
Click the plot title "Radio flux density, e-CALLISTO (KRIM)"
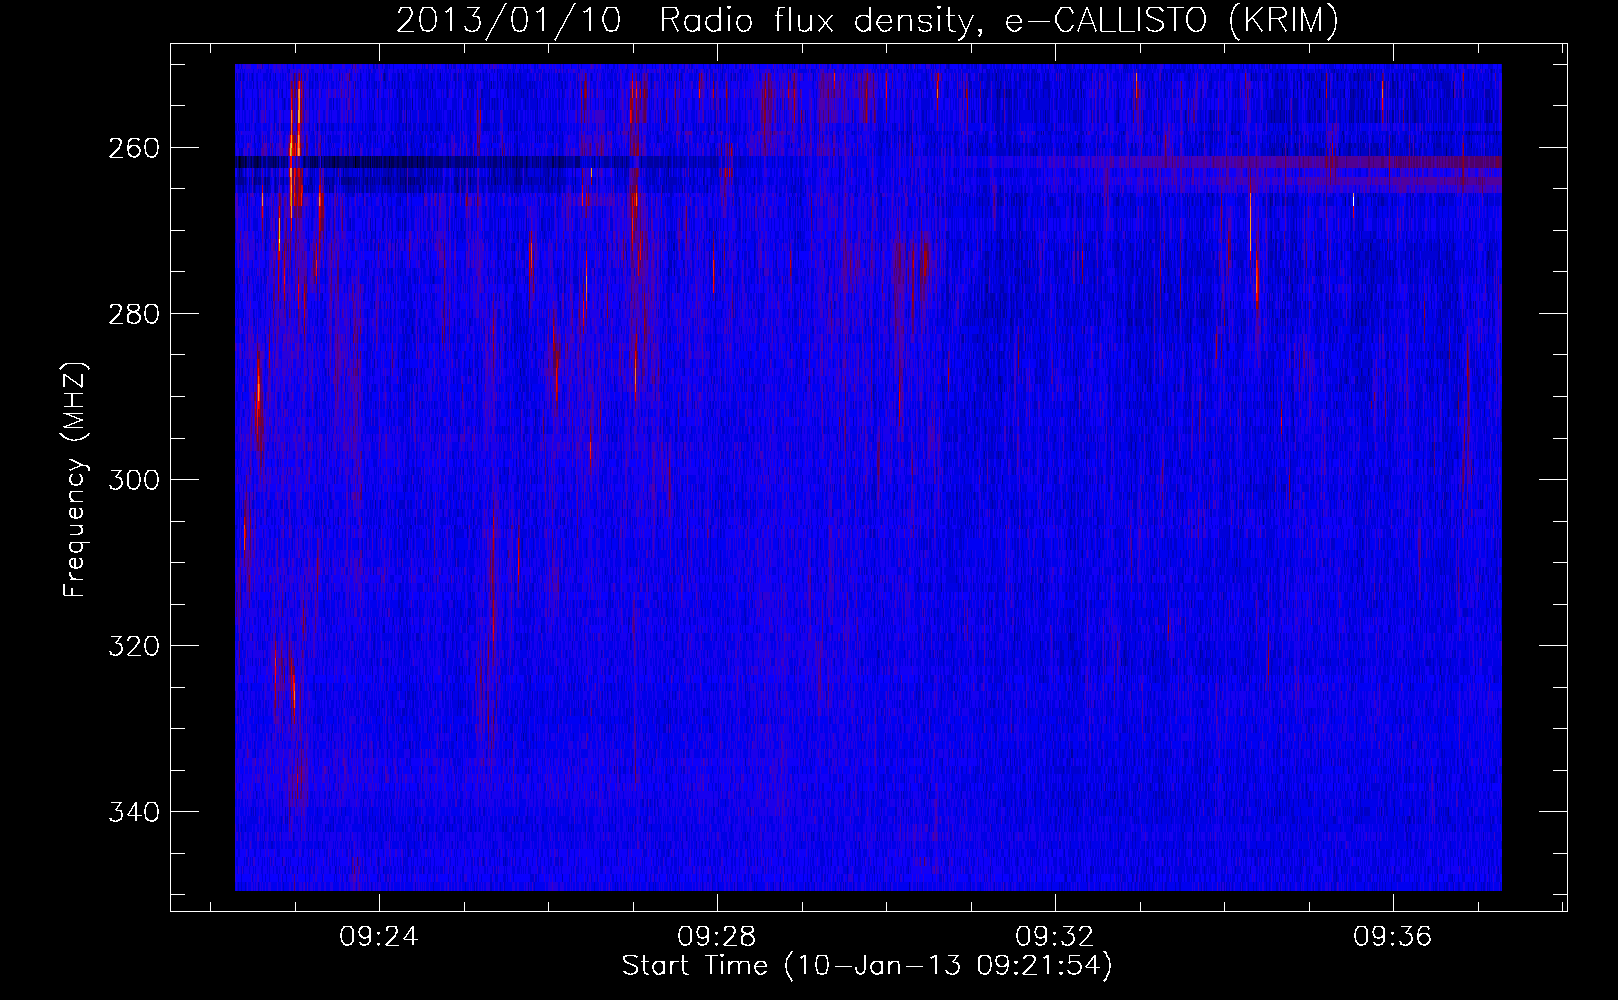pos(999,21)
